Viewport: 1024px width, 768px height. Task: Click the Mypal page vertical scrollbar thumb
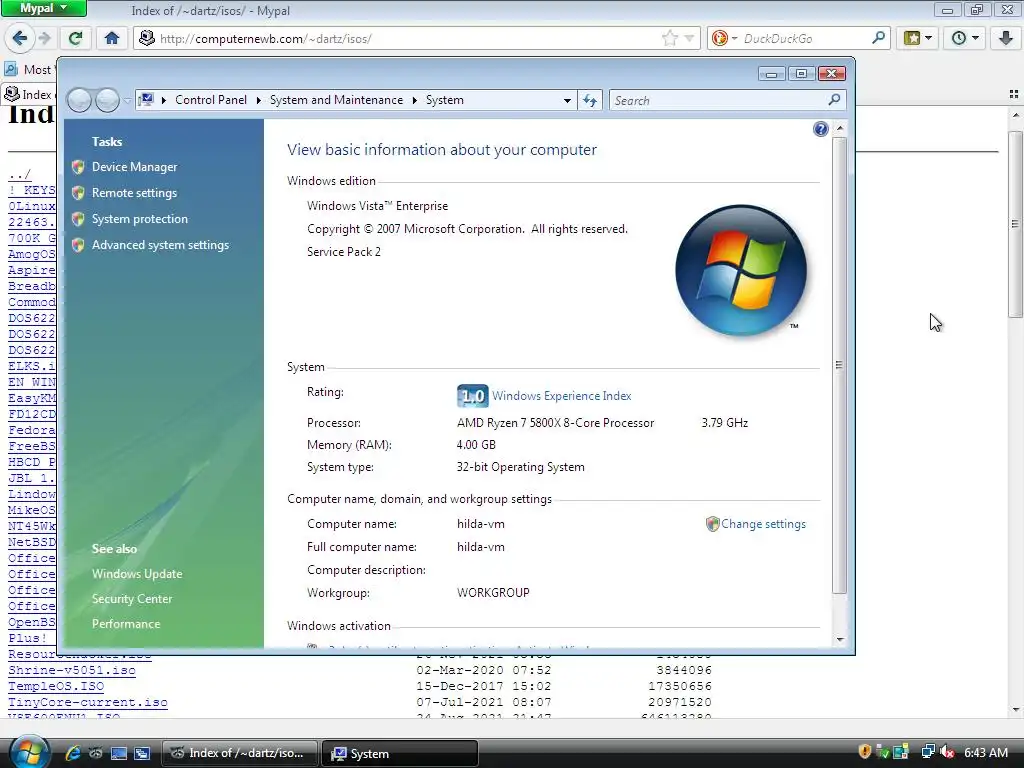click(x=1015, y=223)
